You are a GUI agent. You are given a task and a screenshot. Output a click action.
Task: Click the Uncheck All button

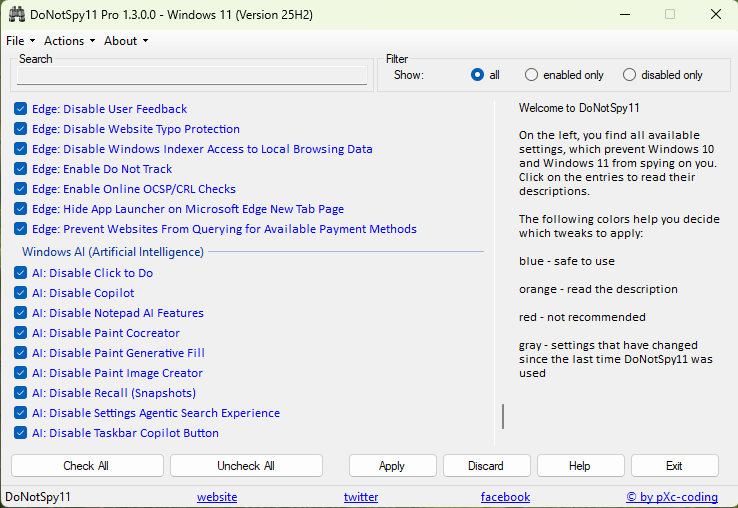[x=246, y=466]
